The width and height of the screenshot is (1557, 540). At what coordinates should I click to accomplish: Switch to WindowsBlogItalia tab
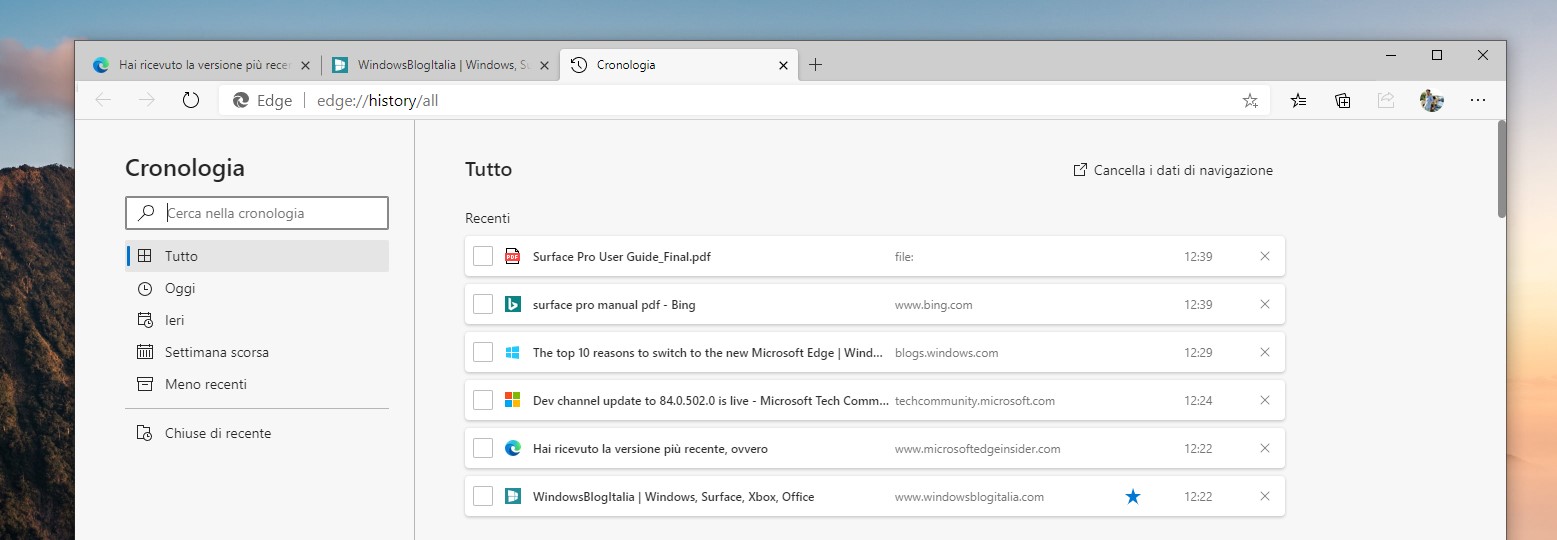coord(440,65)
